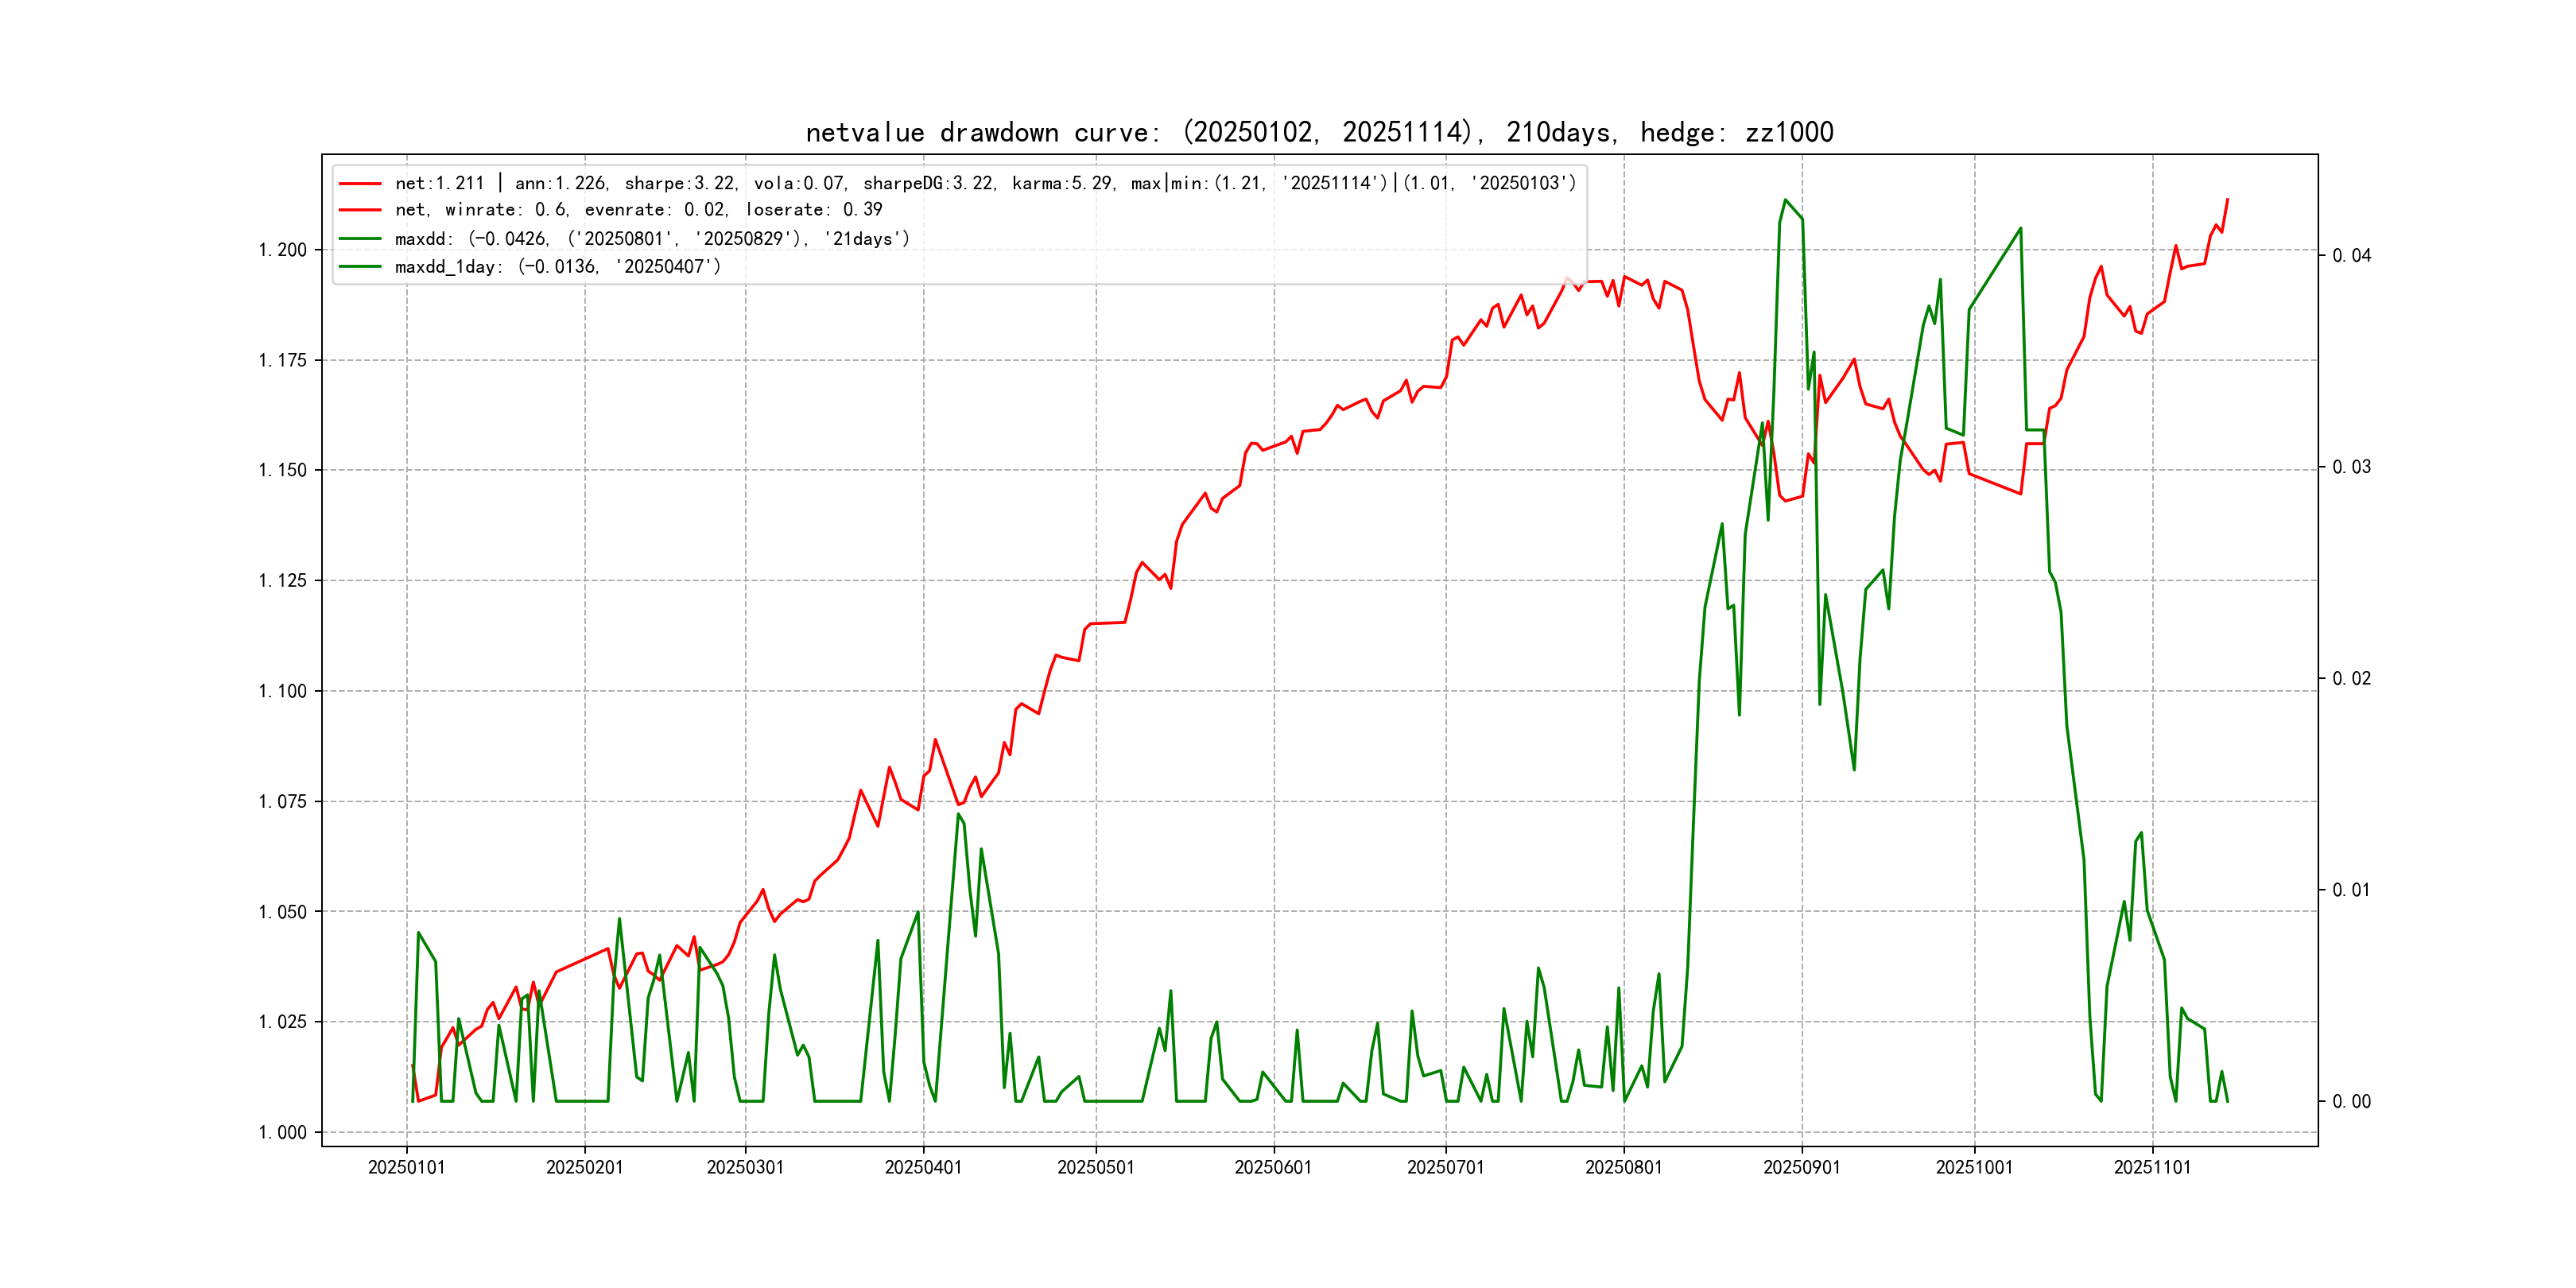This screenshot has height=1288, width=2576.
Task: Click the chart title text
Action: [x=1319, y=132]
